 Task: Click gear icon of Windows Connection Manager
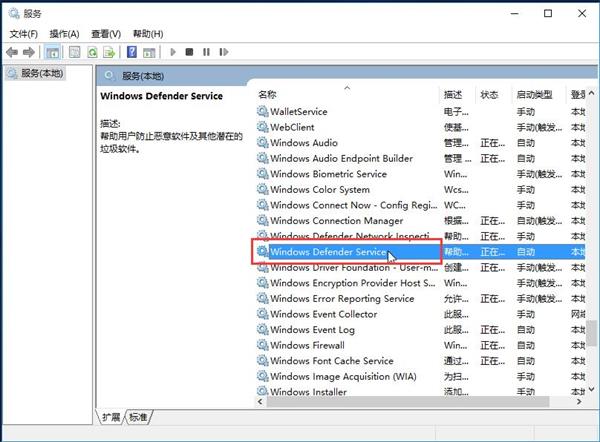point(262,220)
